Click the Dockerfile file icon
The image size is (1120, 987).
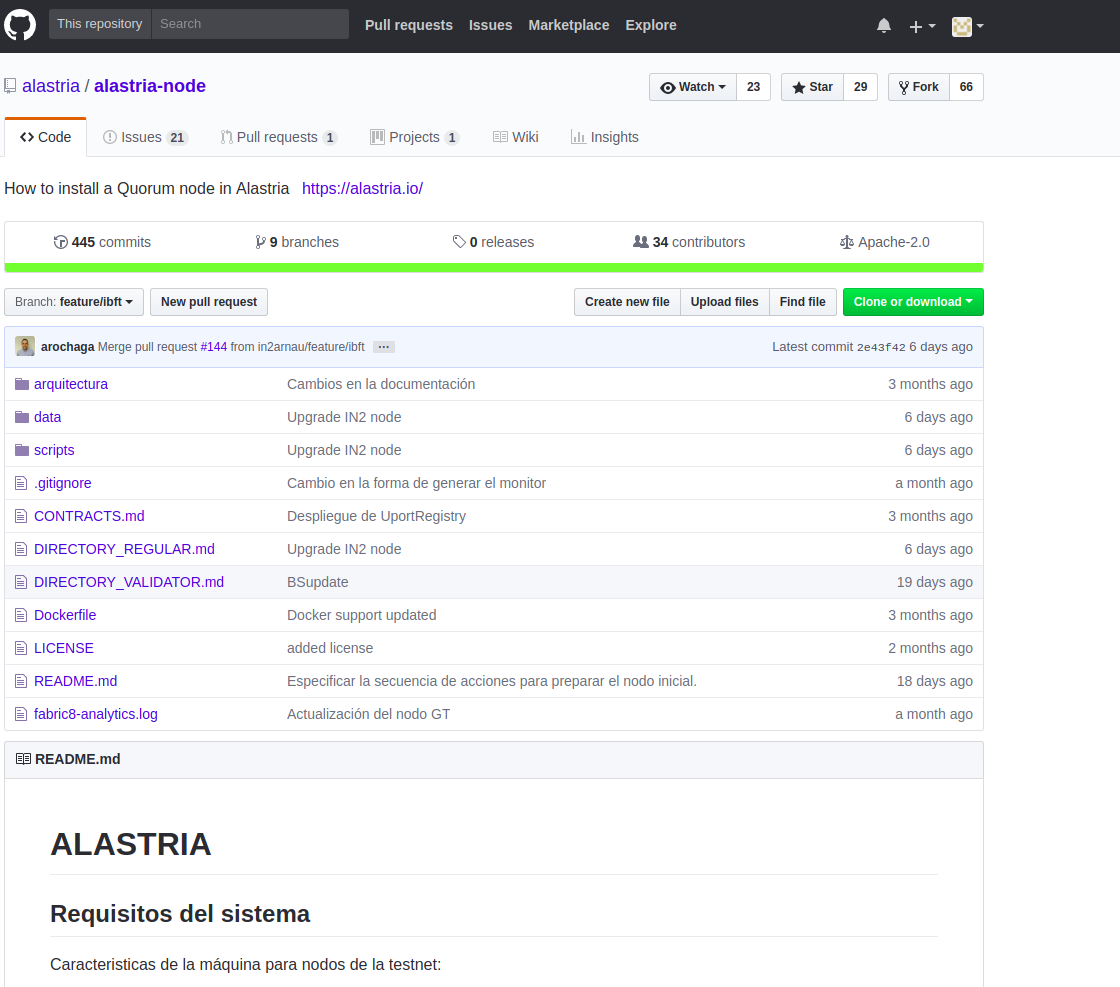coord(22,615)
